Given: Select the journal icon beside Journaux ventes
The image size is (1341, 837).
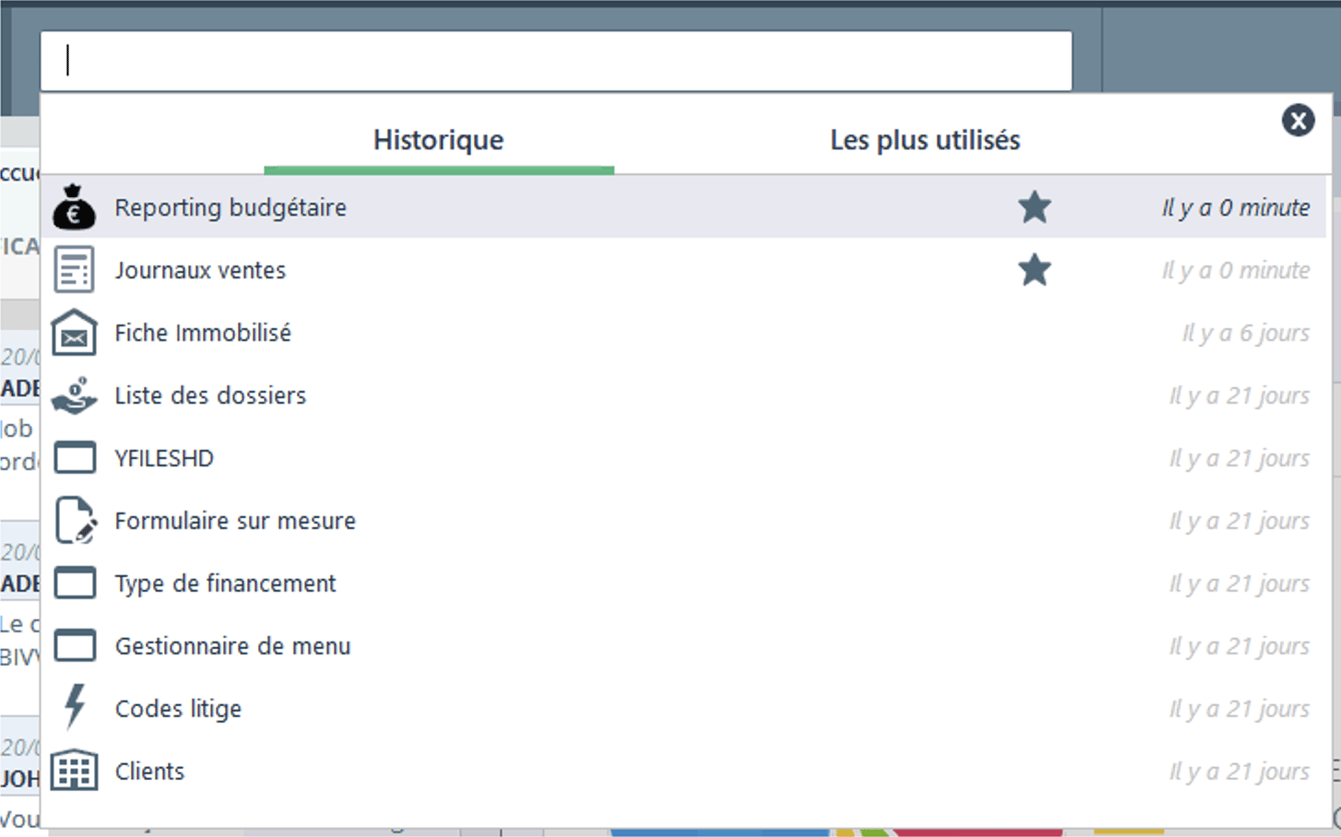Looking at the screenshot, I should pos(75,270).
